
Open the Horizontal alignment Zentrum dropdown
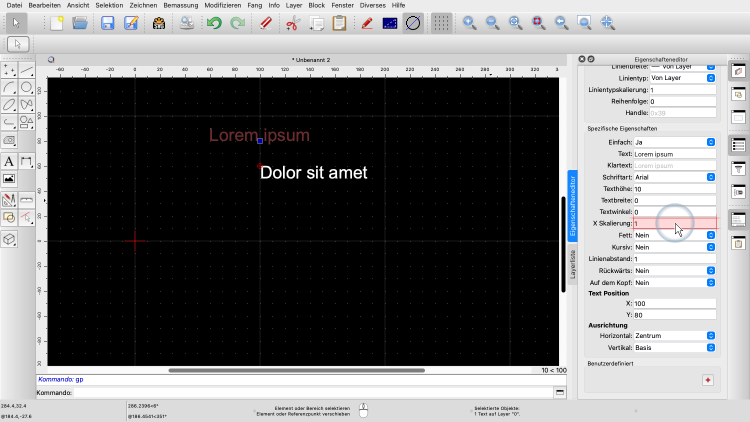[x=675, y=336]
